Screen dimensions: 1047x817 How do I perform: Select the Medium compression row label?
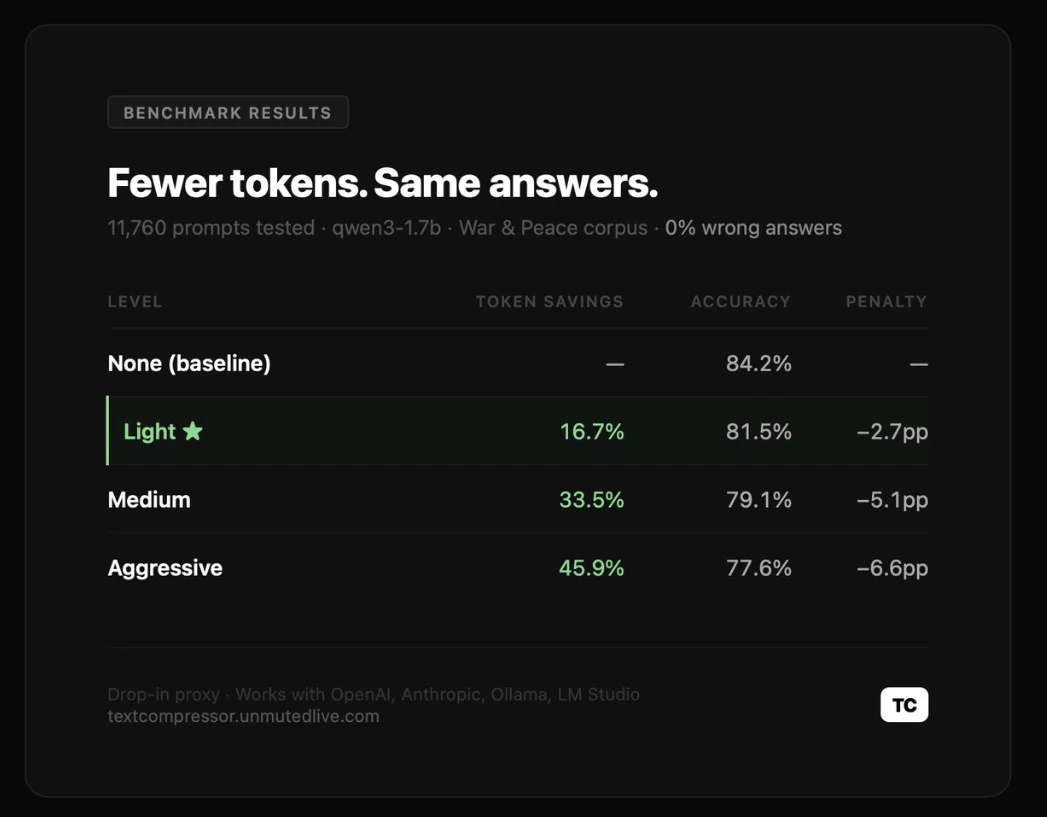tap(149, 499)
